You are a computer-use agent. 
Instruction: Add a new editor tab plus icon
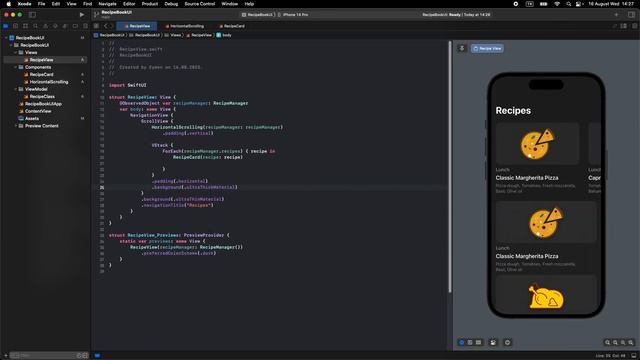616,15
